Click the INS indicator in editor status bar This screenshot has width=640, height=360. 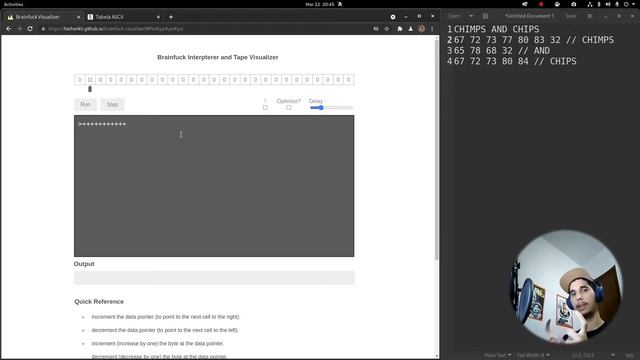[629, 355]
